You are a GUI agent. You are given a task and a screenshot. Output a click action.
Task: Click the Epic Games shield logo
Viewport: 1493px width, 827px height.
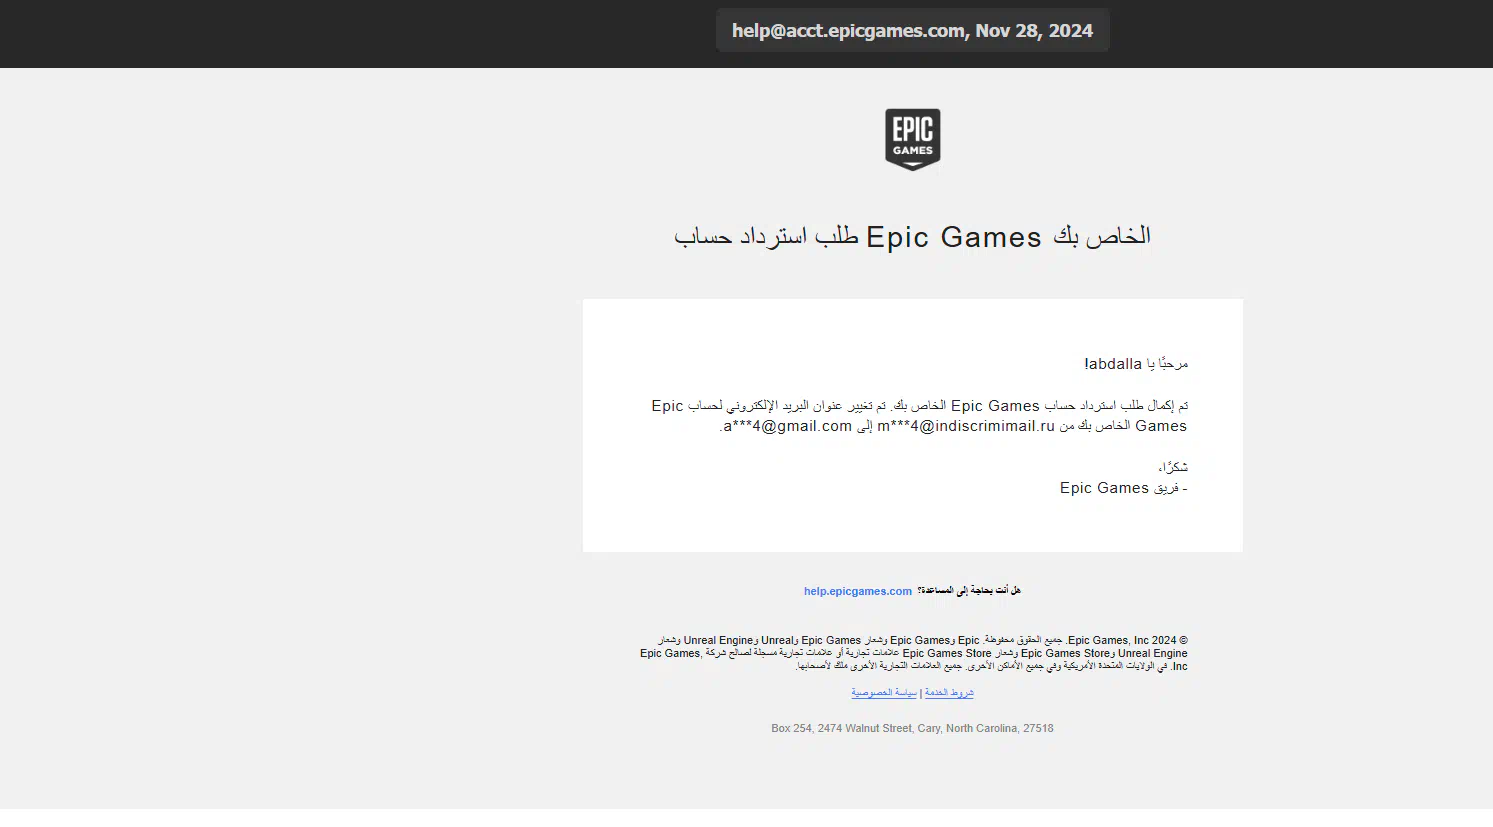[x=912, y=139]
